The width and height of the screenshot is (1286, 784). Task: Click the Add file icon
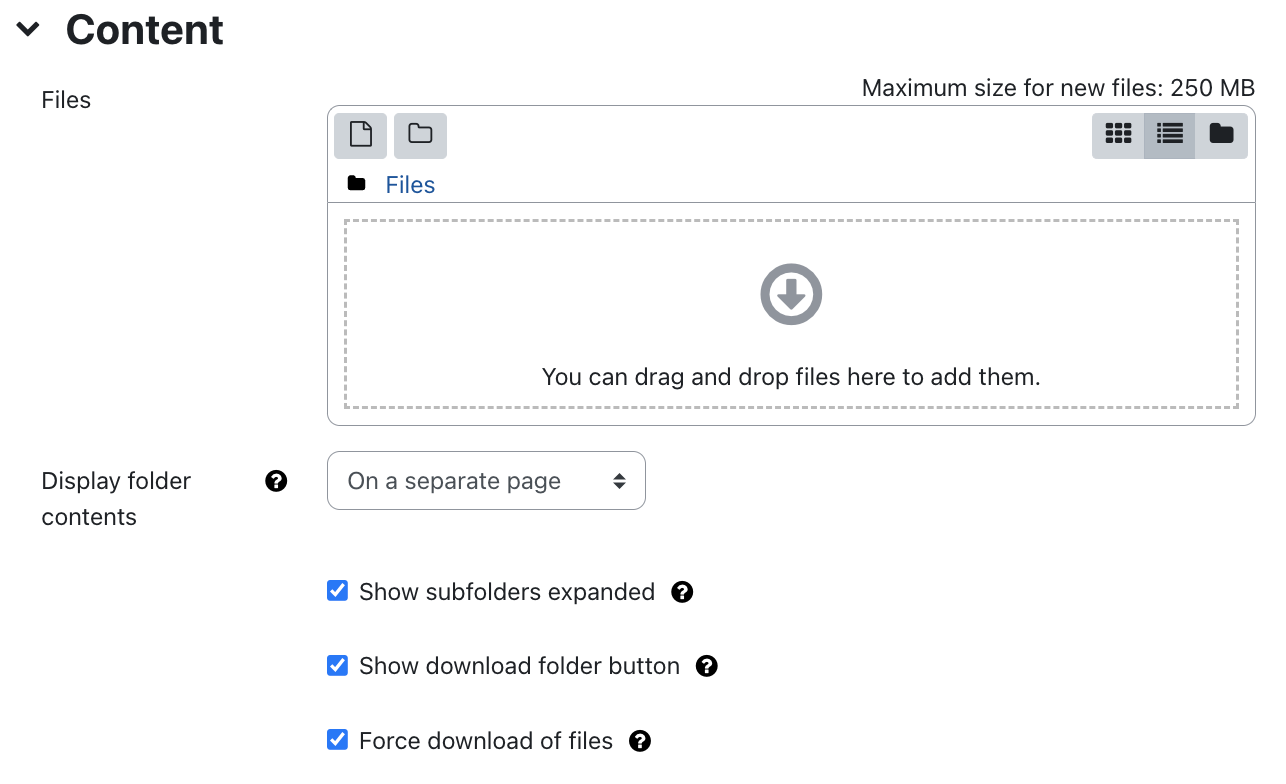[x=360, y=135]
